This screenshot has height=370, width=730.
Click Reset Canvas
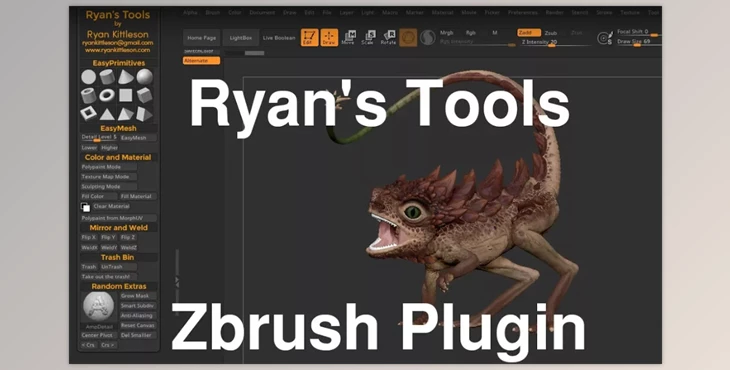pyautogui.click(x=138, y=325)
